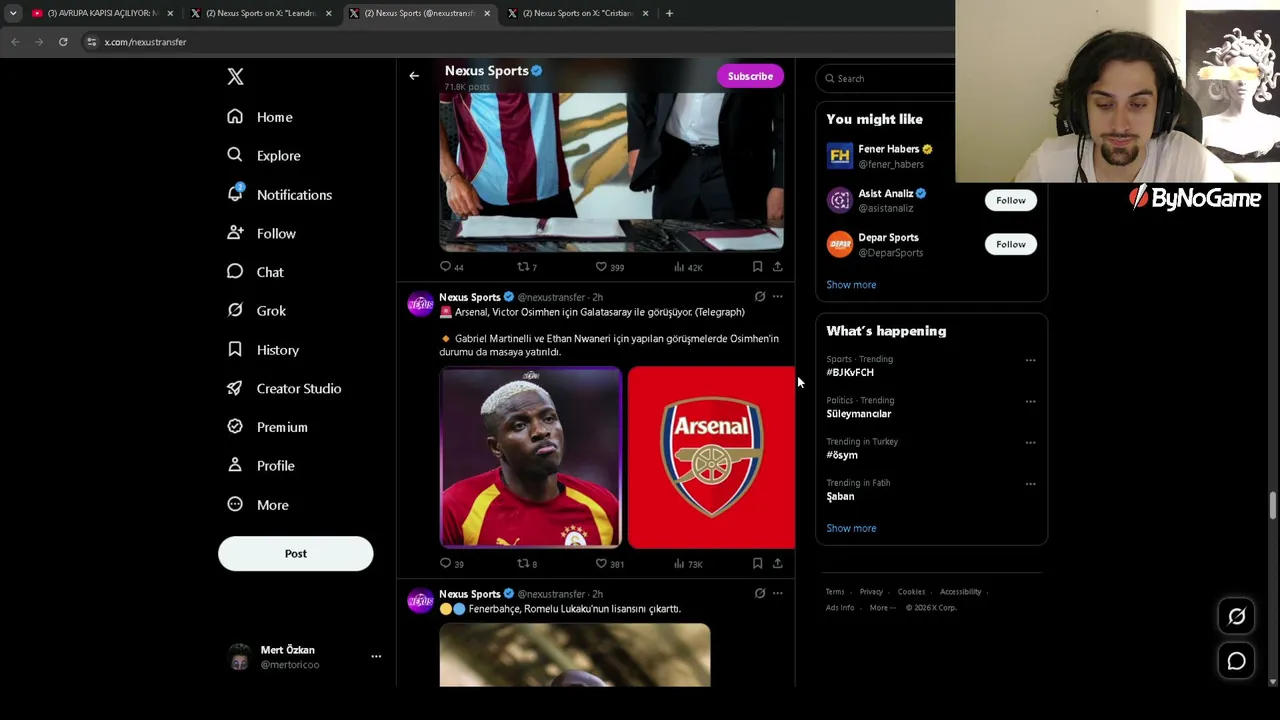Open the Terms footer link

pos(835,592)
